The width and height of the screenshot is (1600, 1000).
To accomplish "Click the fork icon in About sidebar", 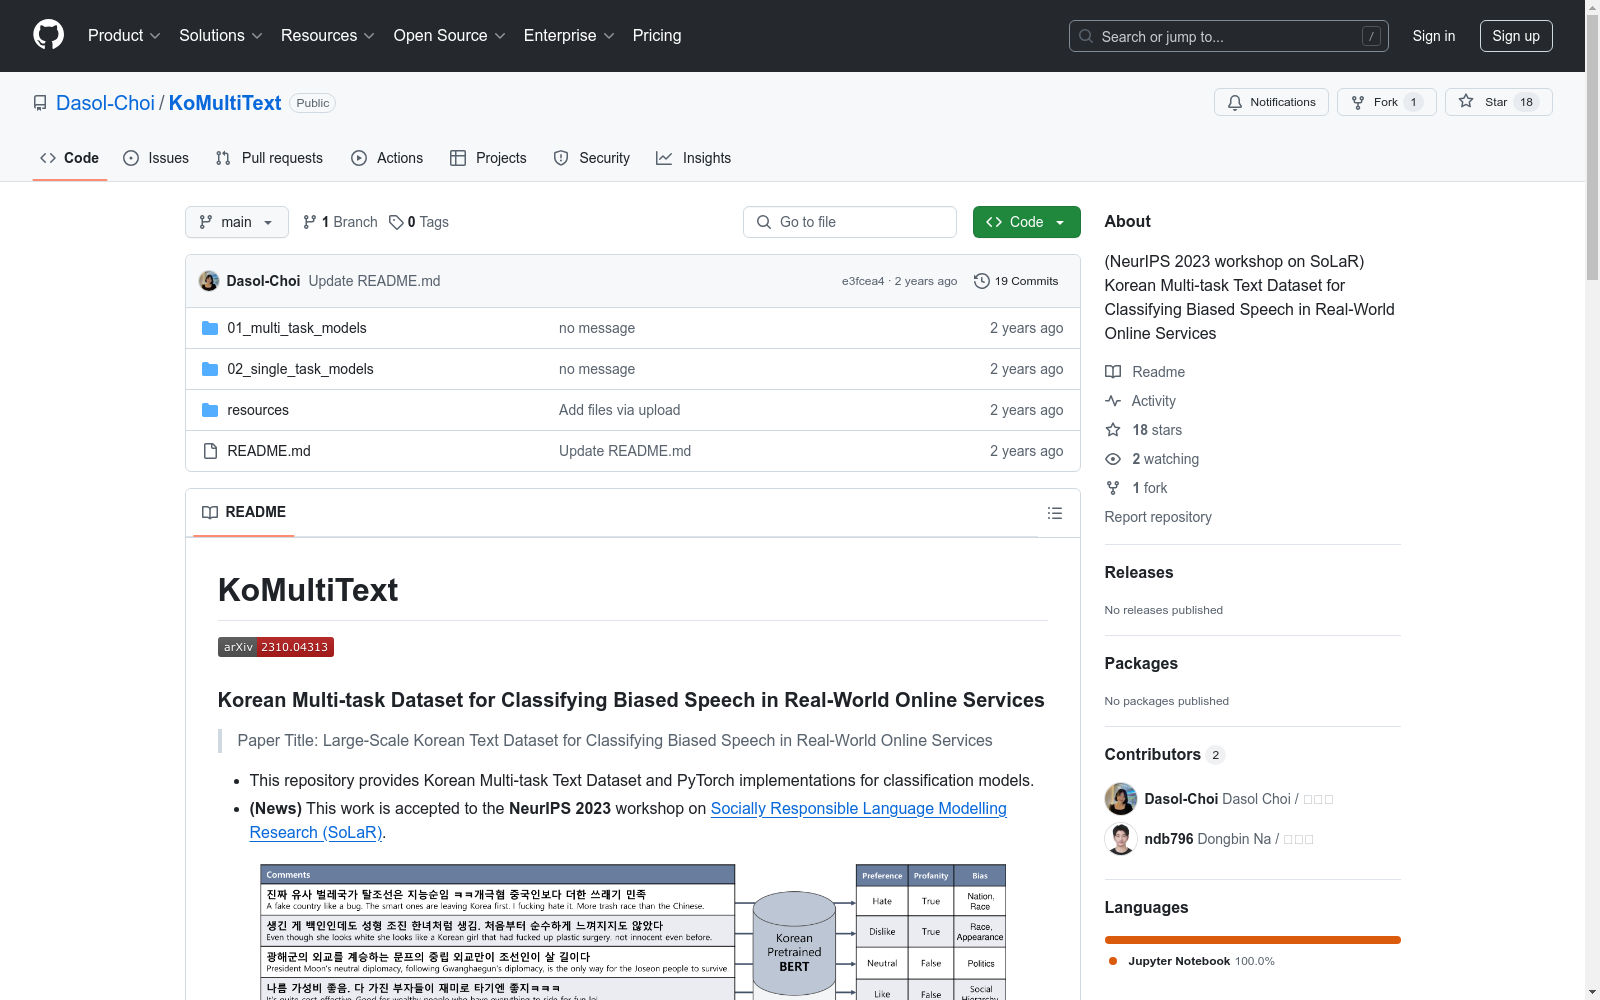I will click(1113, 488).
